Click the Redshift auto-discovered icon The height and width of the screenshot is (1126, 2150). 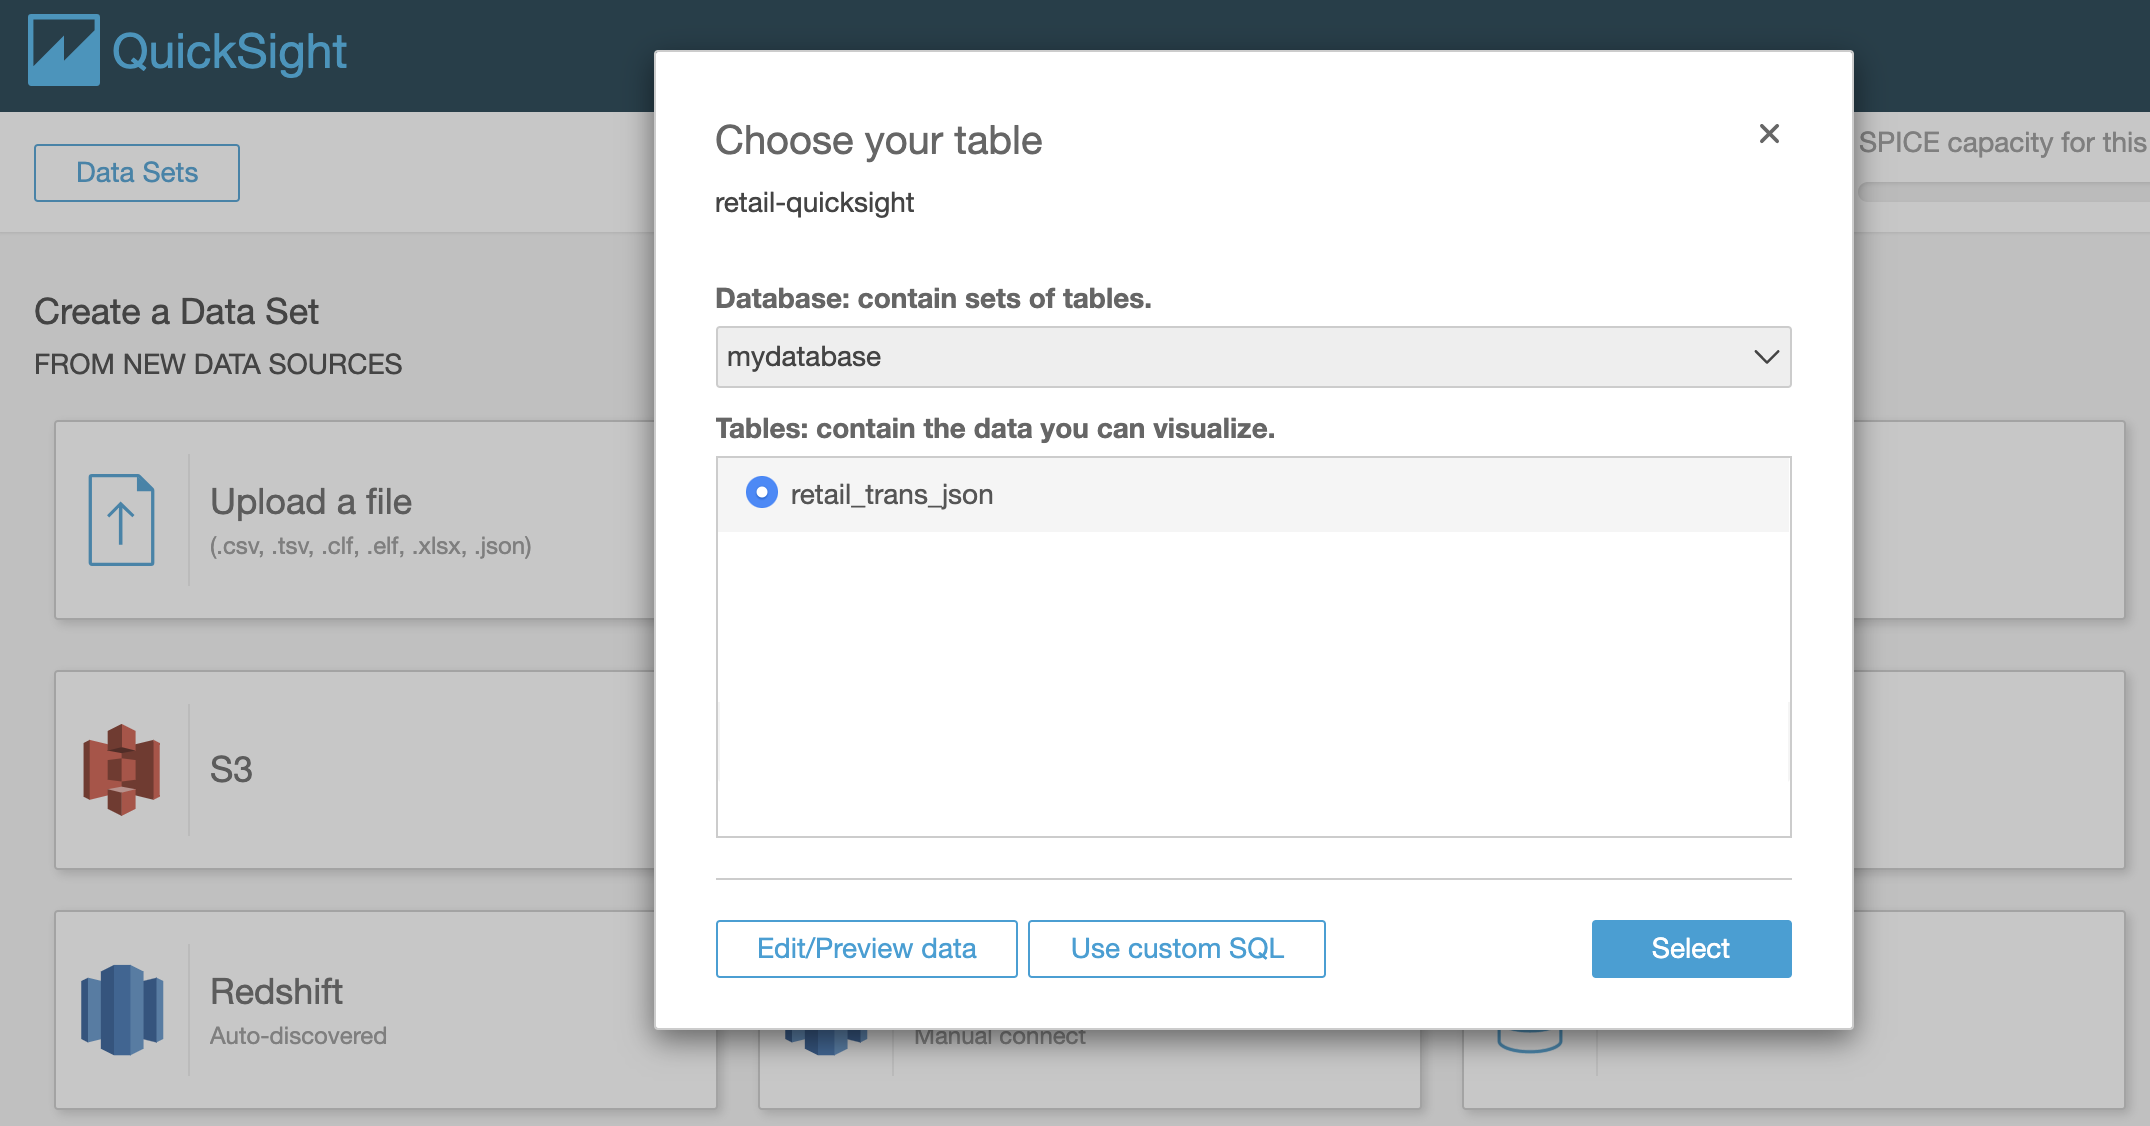[x=121, y=1009]
